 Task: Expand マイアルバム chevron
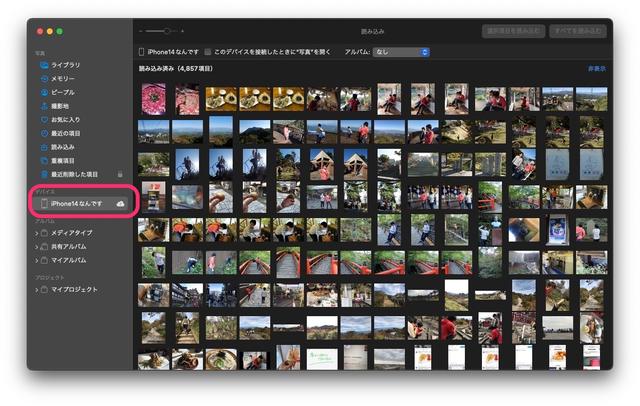click(x=37, y=260)
